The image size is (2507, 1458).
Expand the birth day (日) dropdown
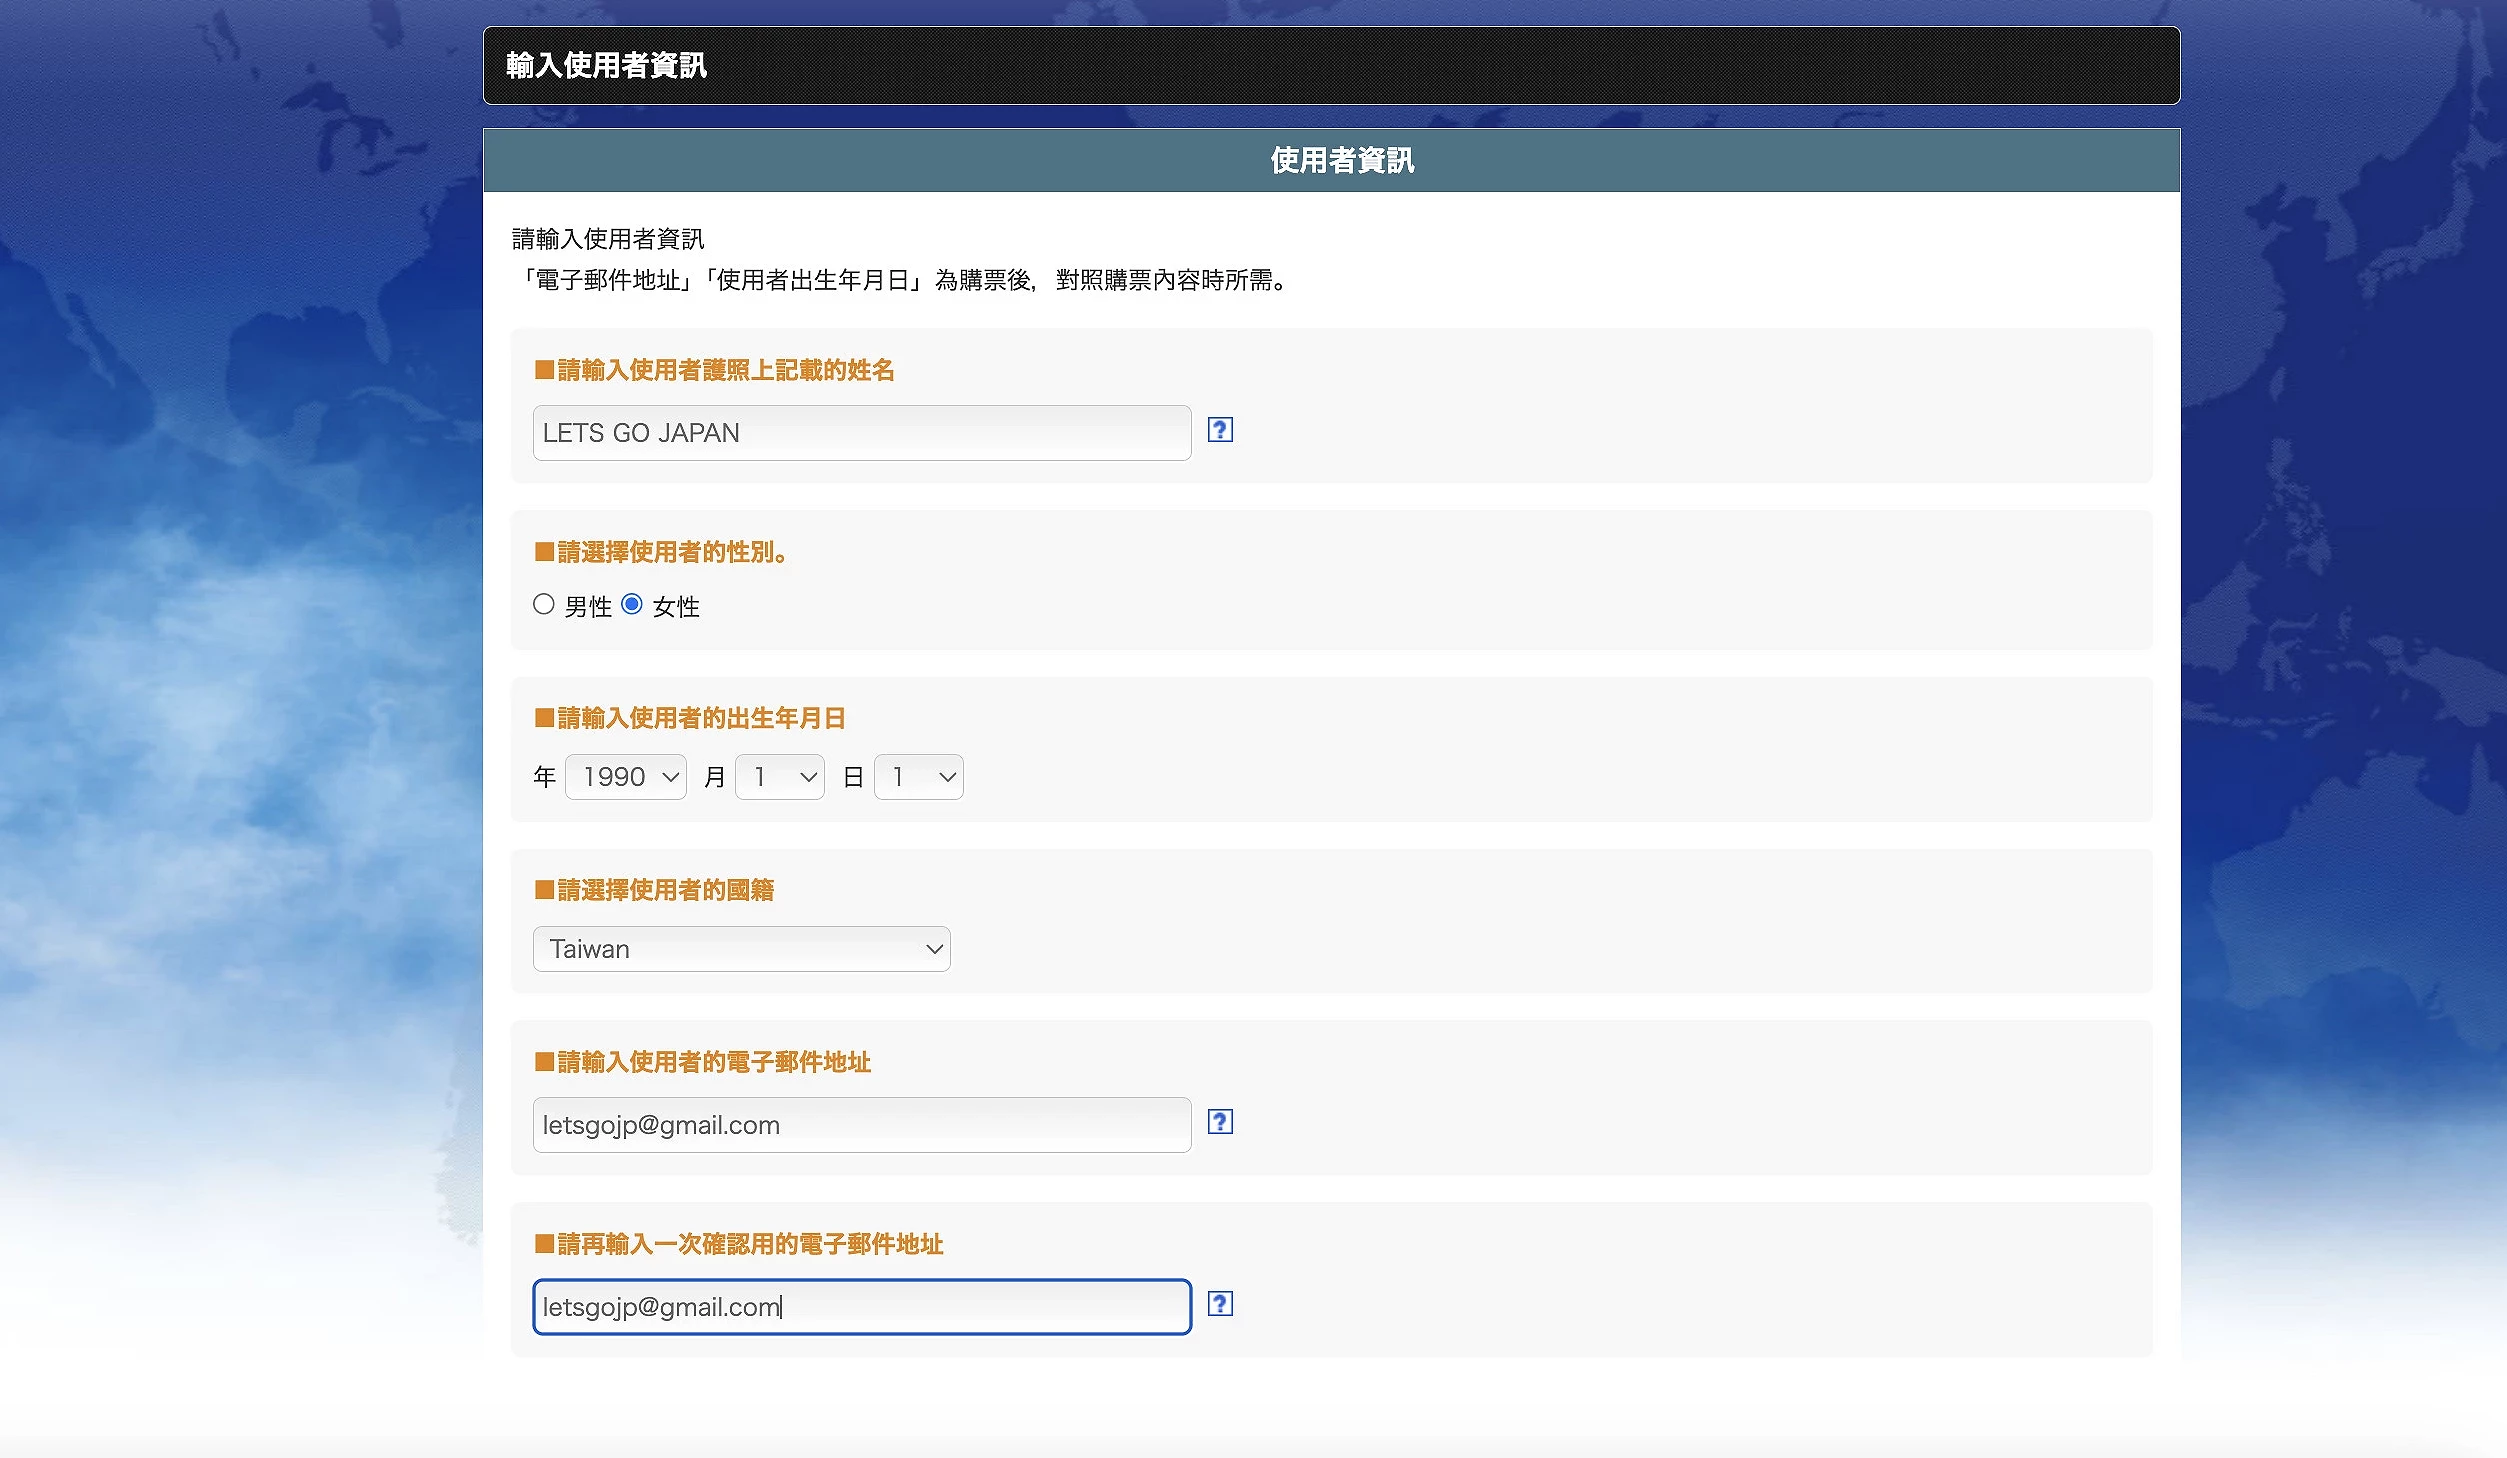click(918, 777)
